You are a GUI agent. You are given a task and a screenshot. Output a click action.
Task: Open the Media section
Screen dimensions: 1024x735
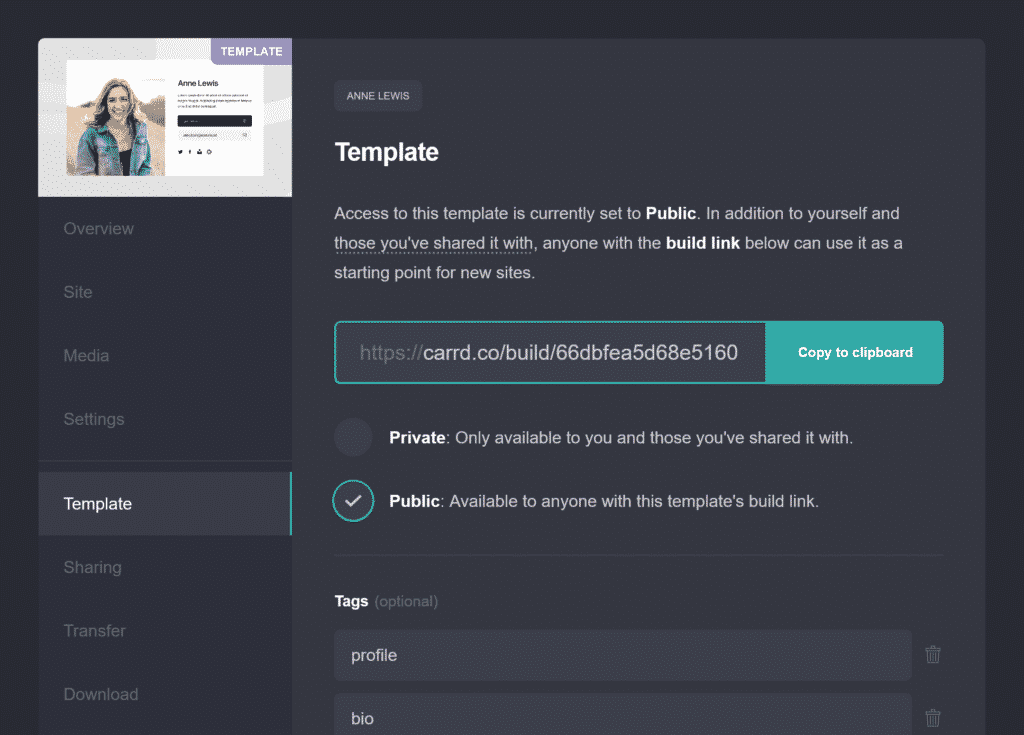(86, 355)
